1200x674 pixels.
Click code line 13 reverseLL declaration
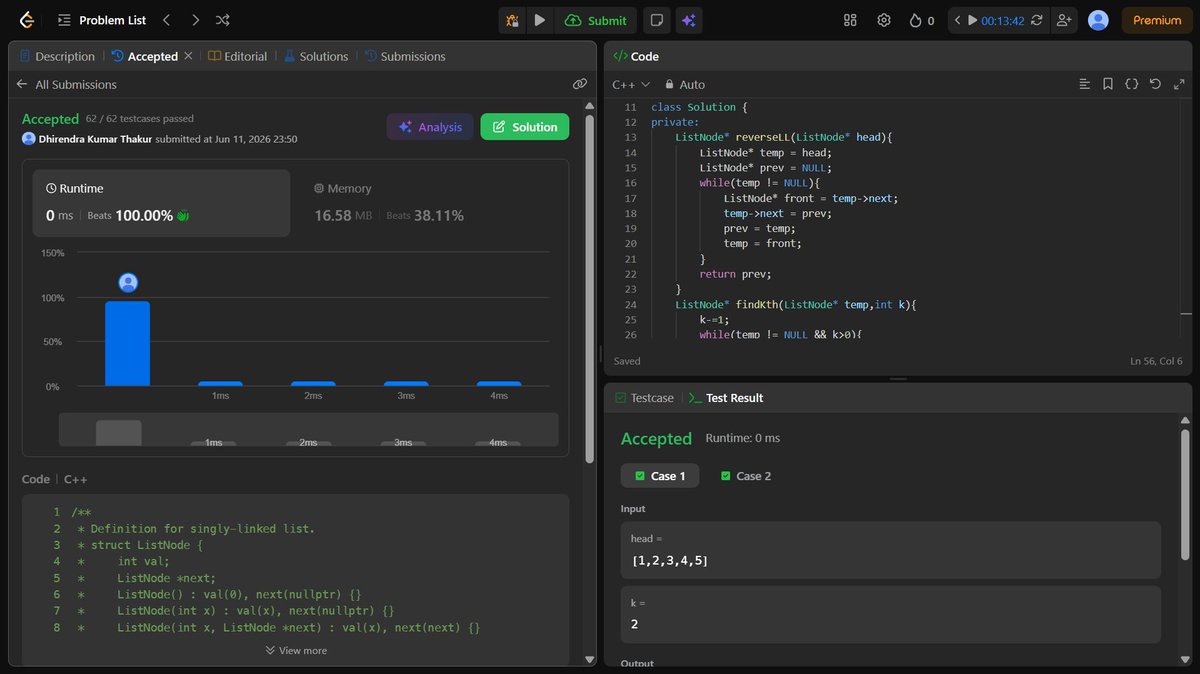pos(783,137)
